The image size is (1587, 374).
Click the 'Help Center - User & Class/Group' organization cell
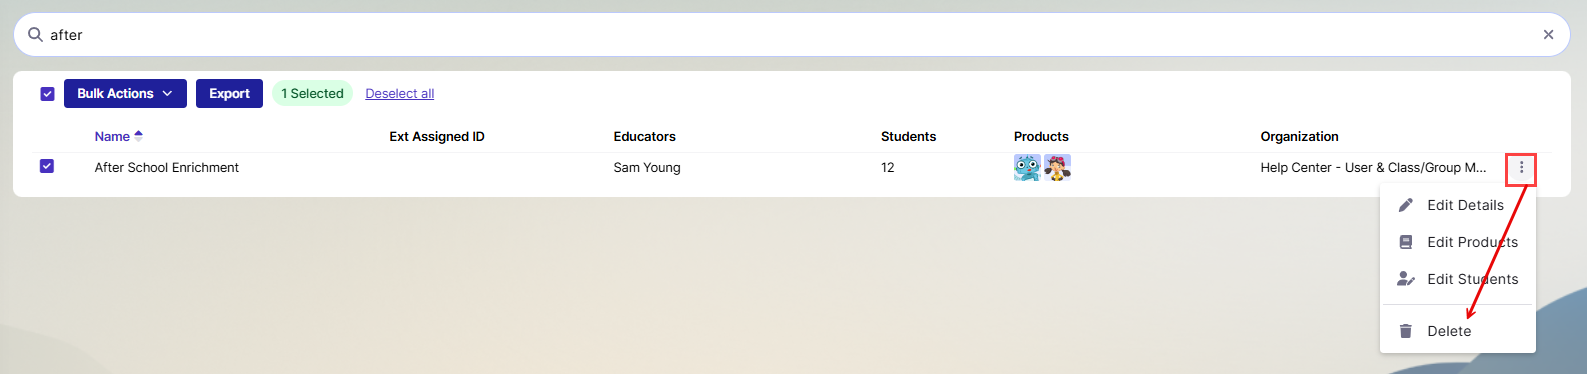[x=1373, y=167]
